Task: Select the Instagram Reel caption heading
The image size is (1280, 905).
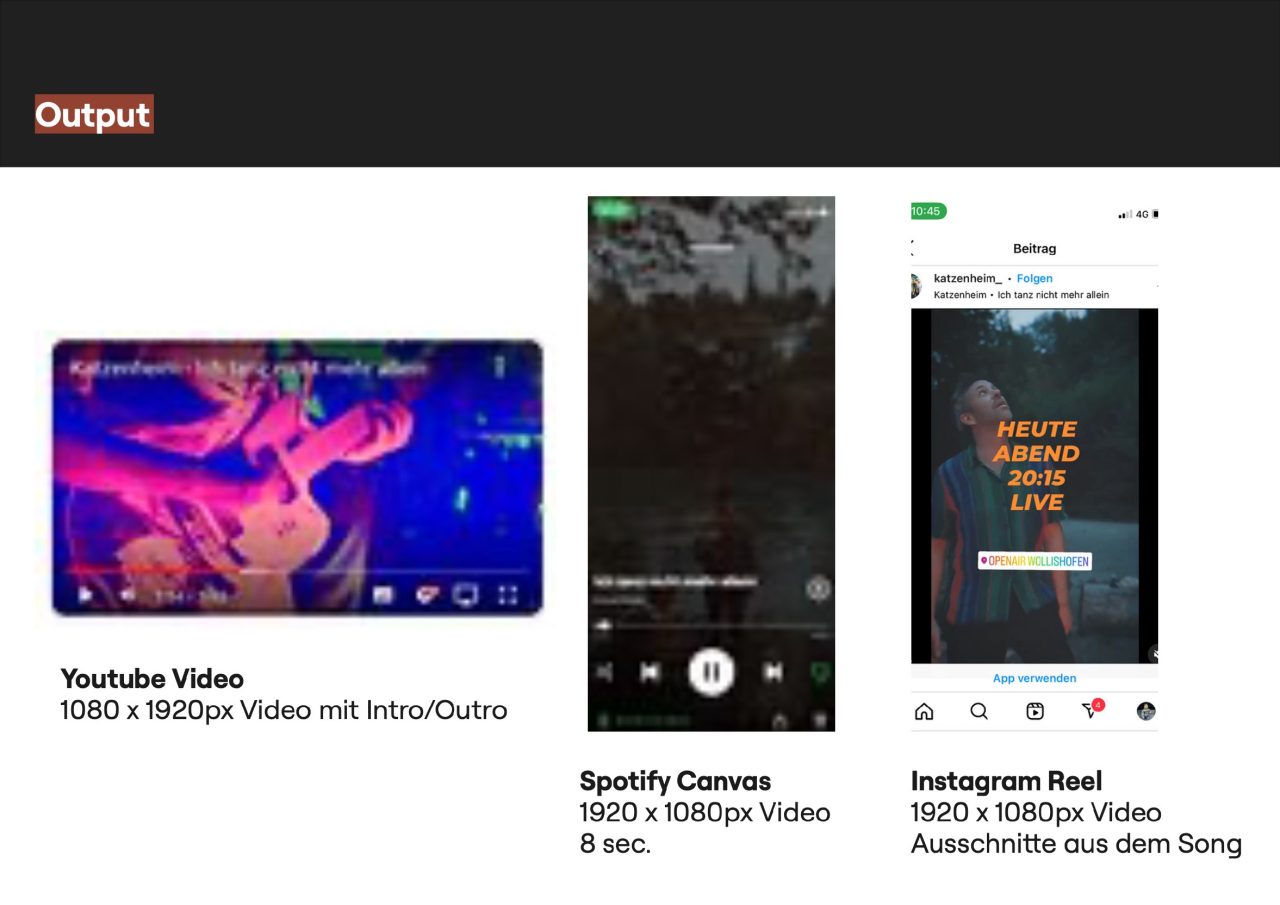Action: coord(1006,781)
